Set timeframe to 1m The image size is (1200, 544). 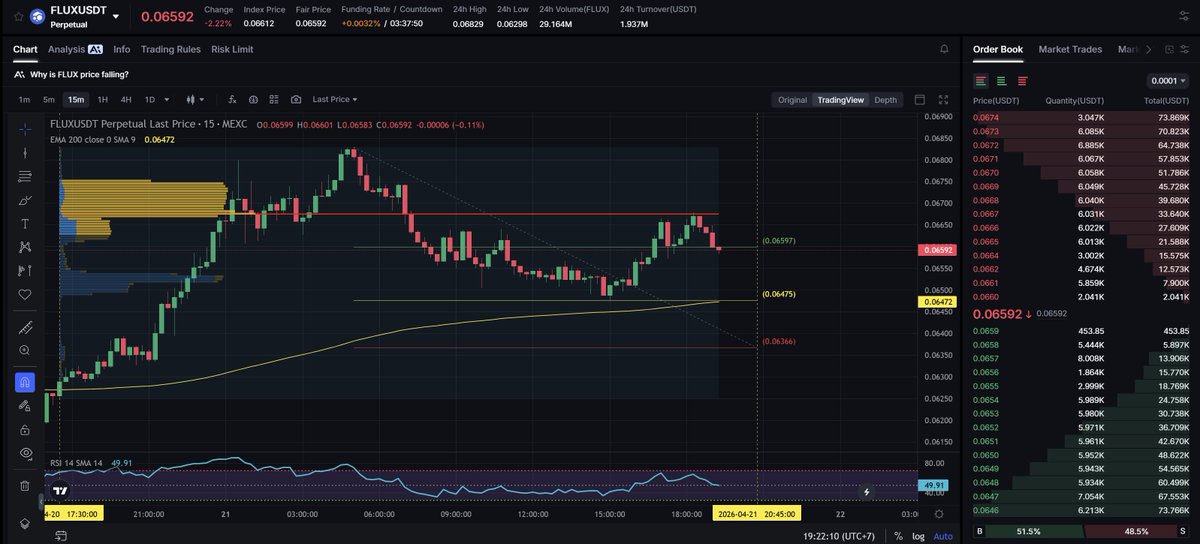(24, 100)
